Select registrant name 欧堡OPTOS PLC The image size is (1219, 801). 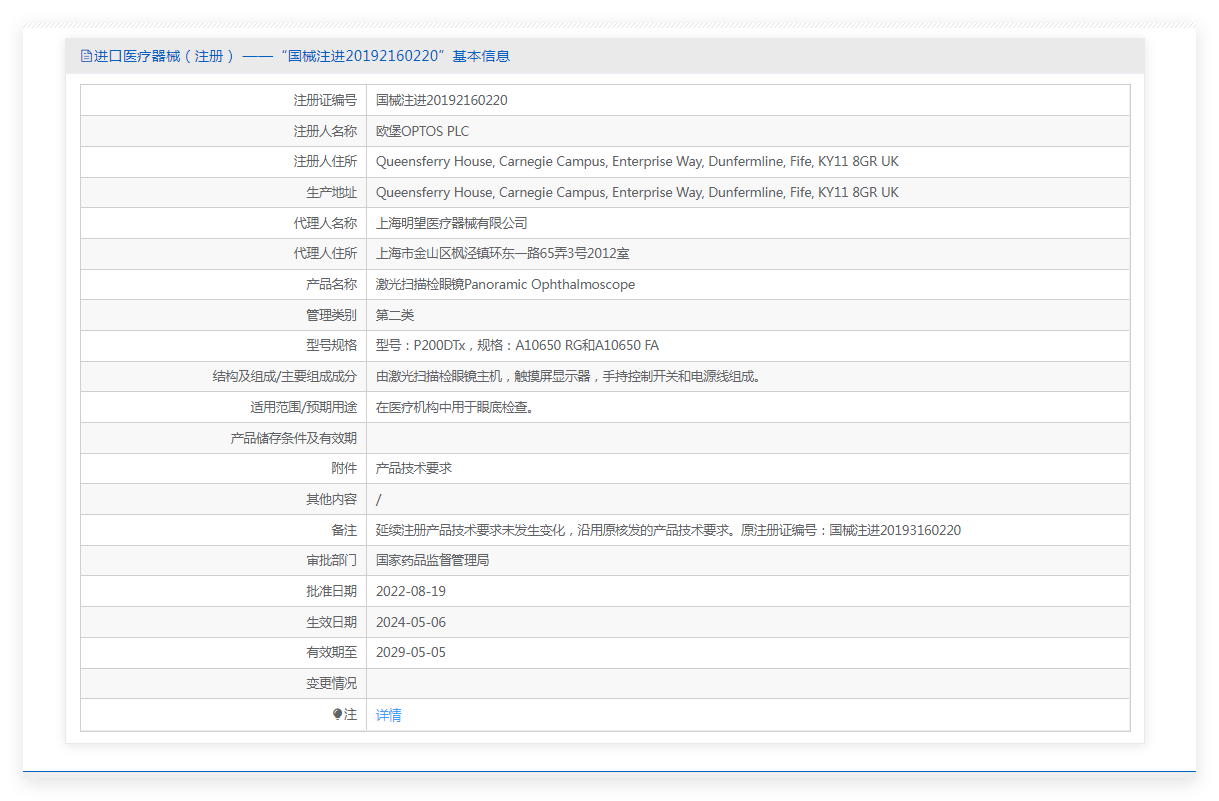[422, 131]
